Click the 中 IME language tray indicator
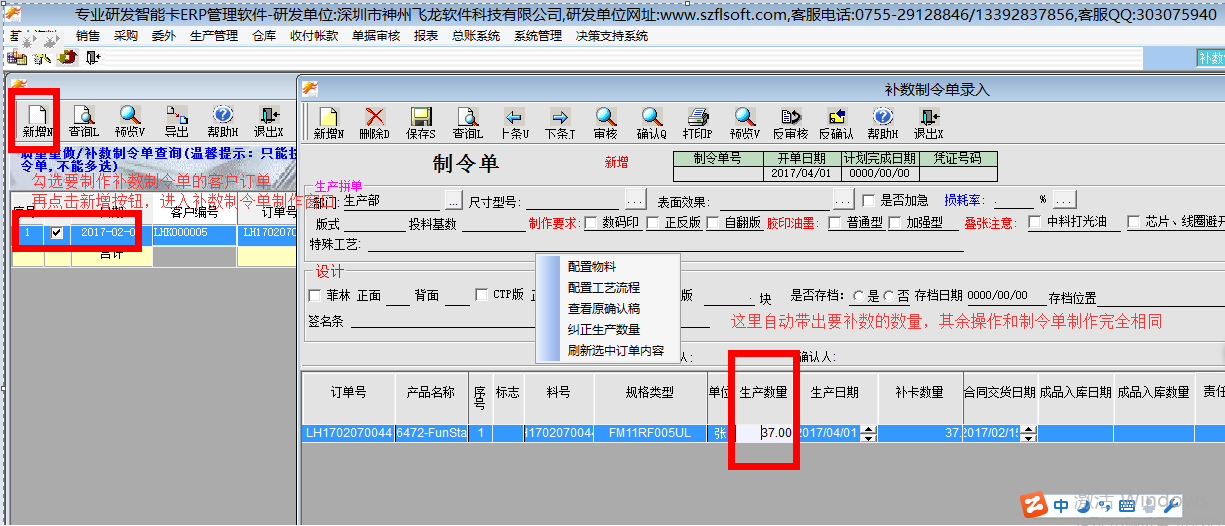The width and height of the screenshot is (1225, 526). coord(1062,506)
